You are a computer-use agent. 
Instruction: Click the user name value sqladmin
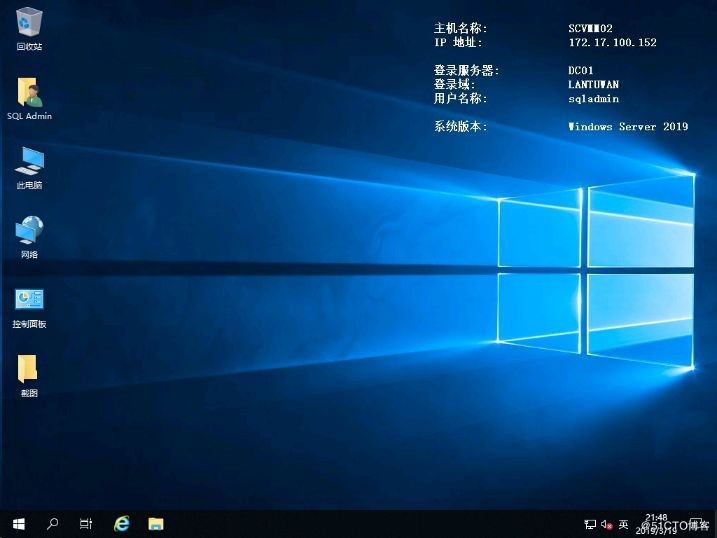click(593, 99)
